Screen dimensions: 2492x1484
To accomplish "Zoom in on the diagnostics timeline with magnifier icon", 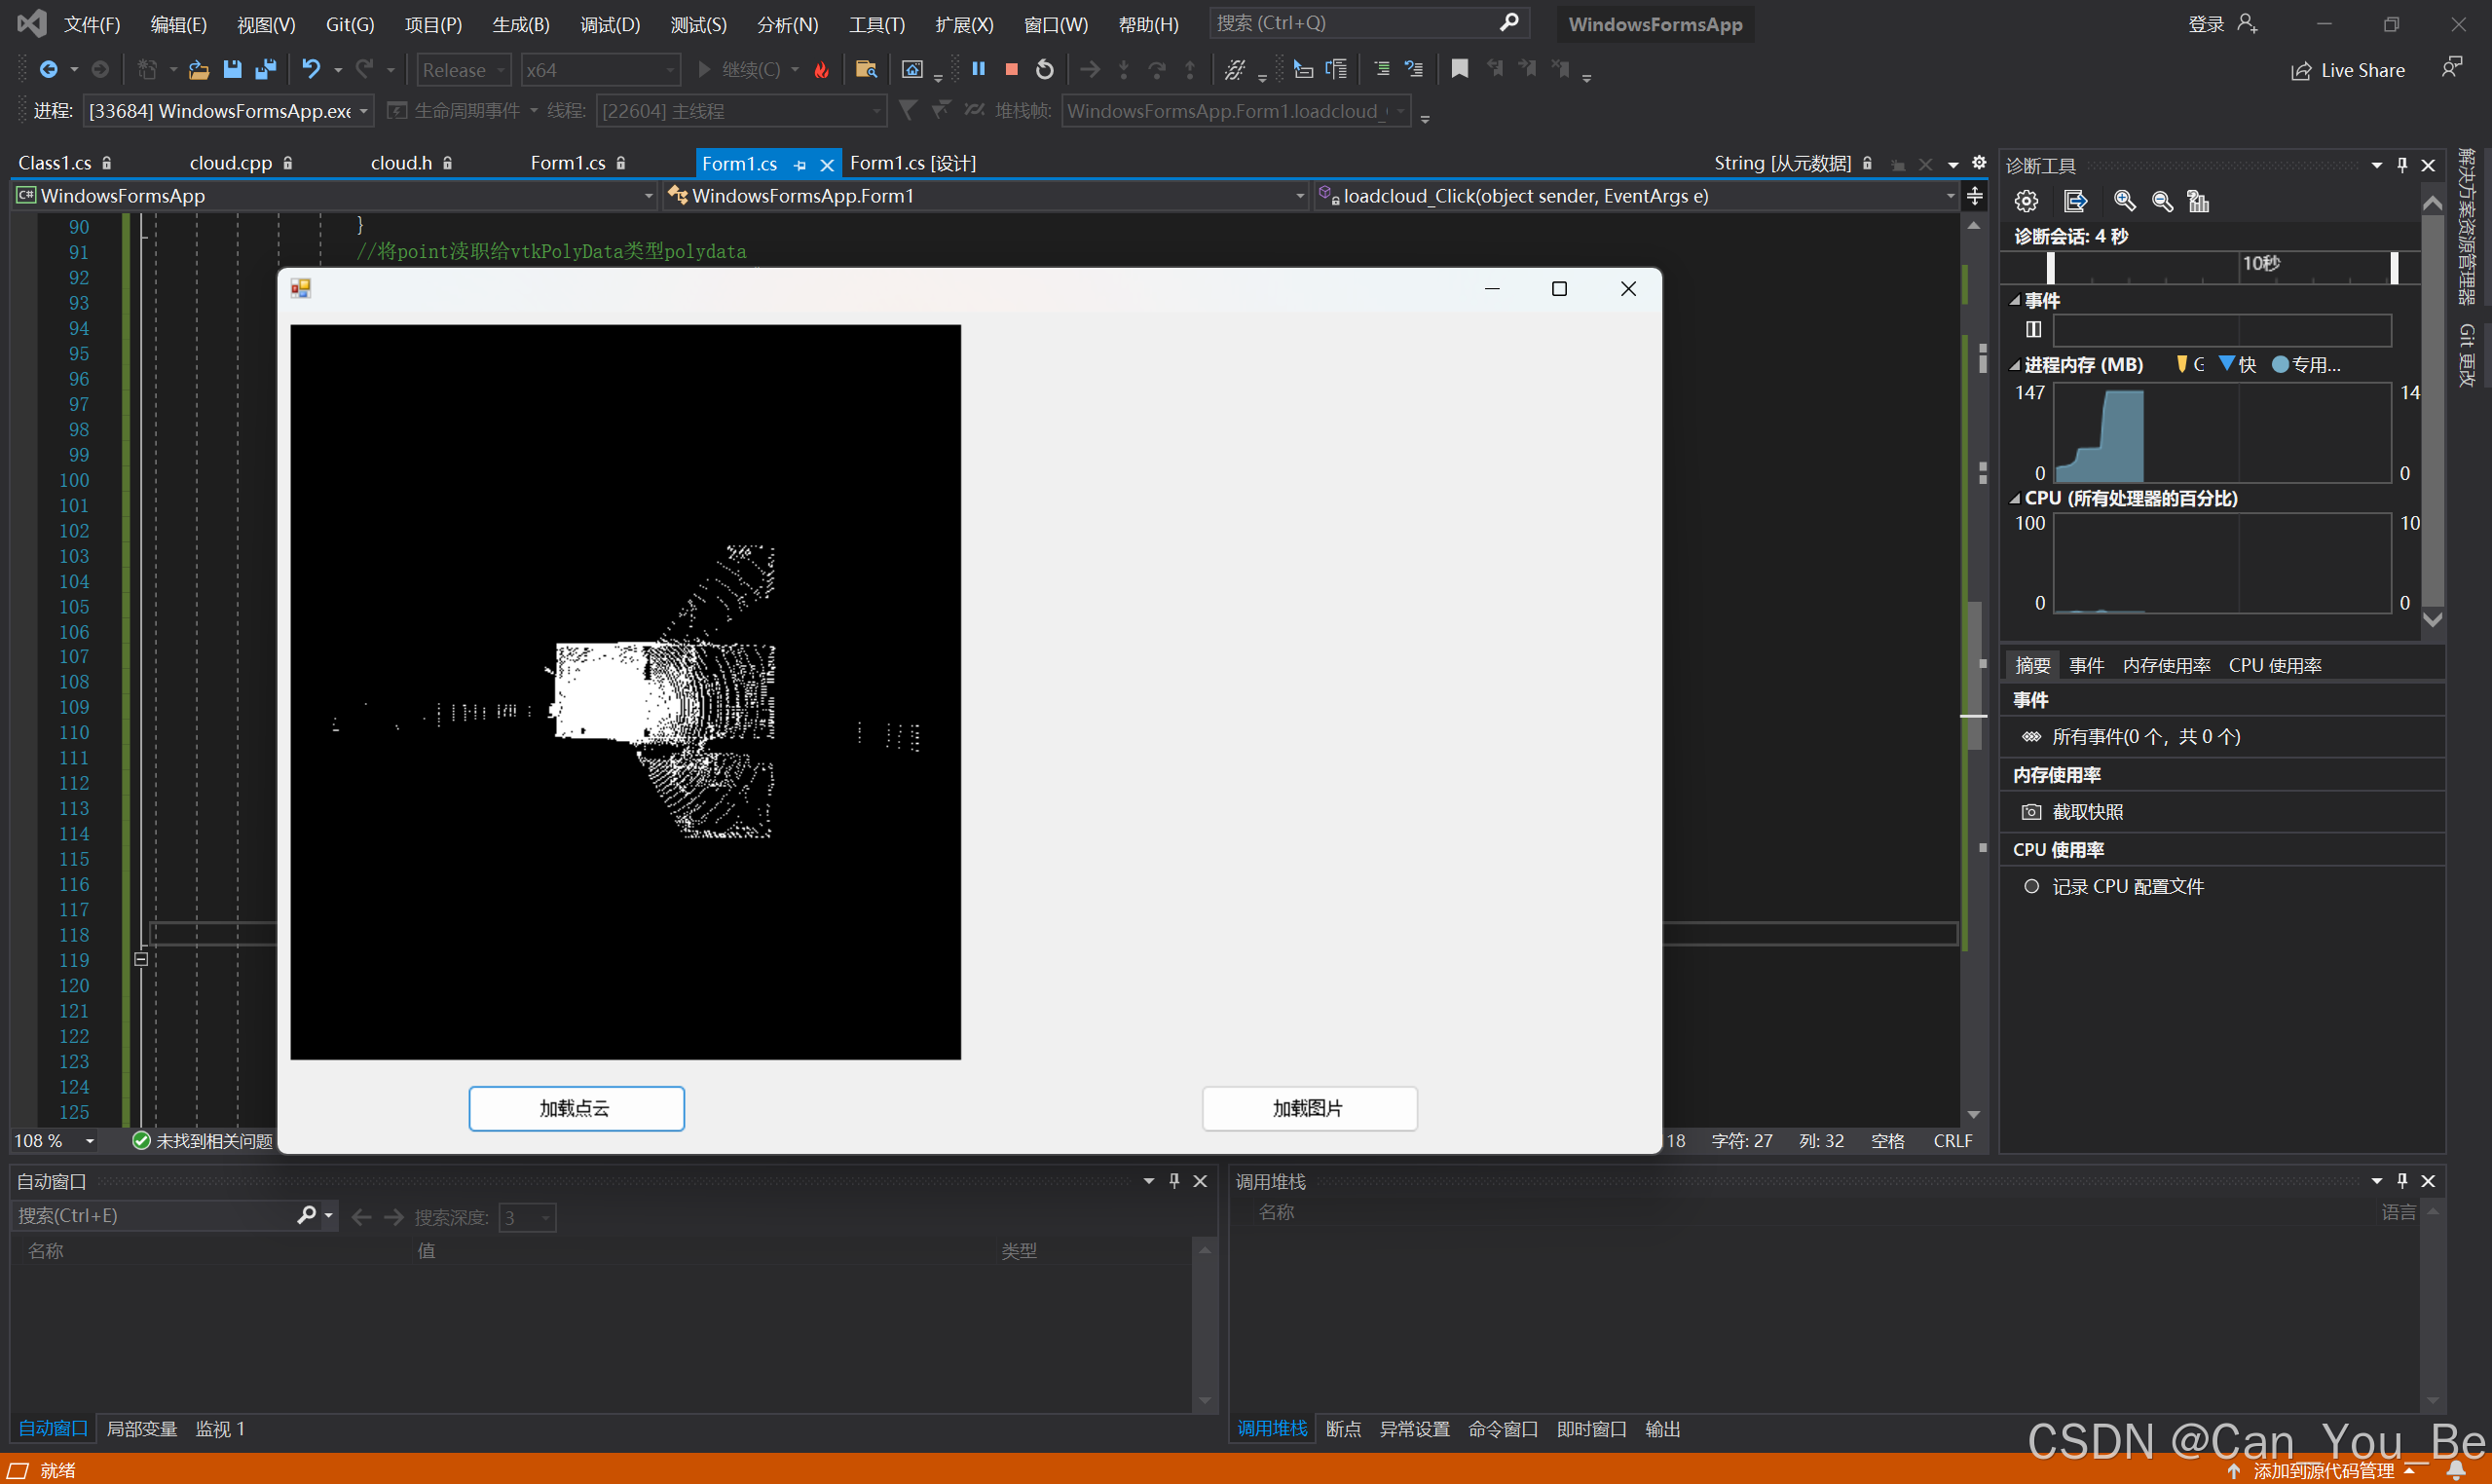I will (x=2125, y=201).
